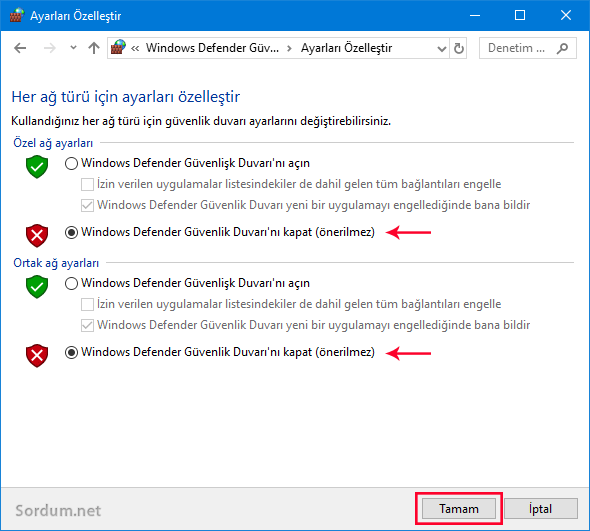This screenshot has width=590, height=531.
Task: Select private network firewall off radio
Action: pos(71,232)
